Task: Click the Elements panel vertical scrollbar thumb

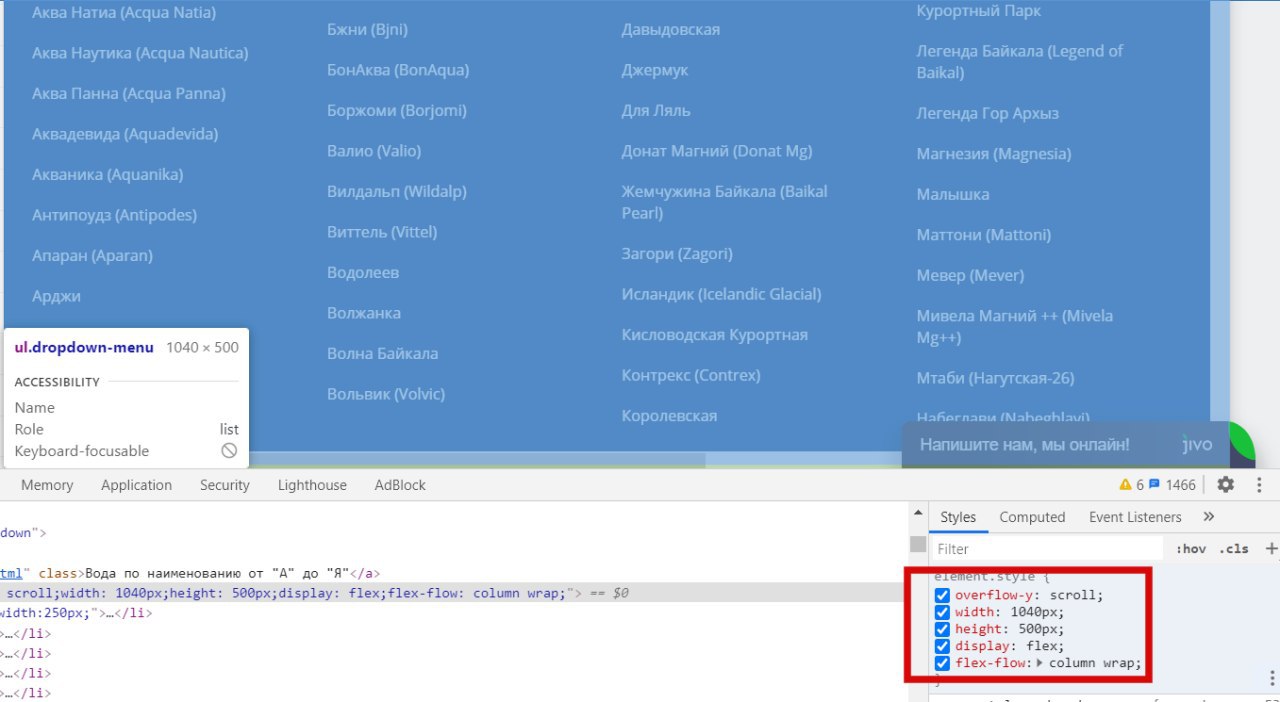Action: pyautogui.click(x=918, y=544)
